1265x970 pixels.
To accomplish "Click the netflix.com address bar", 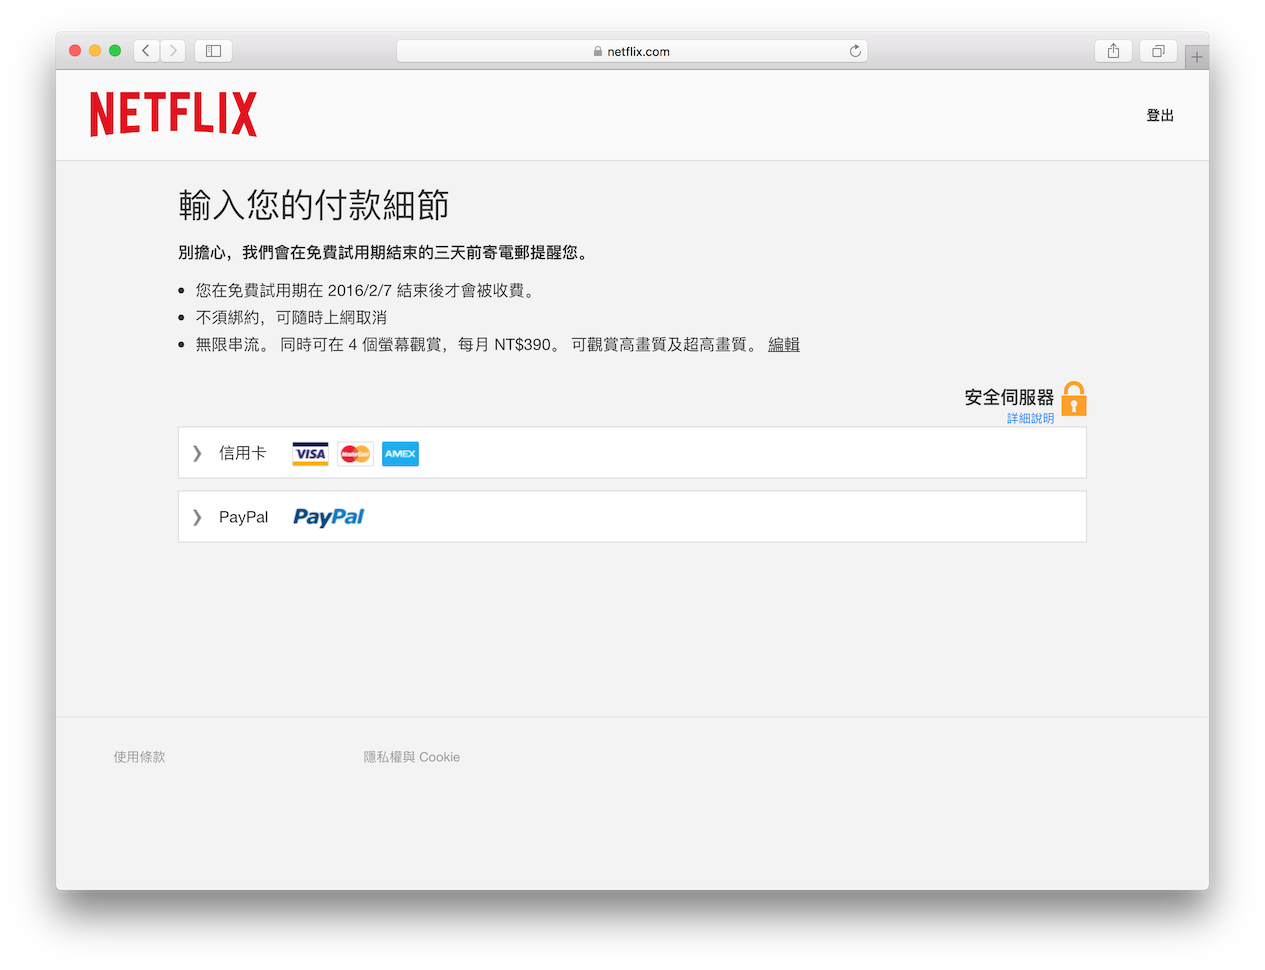I will (632, 51).
